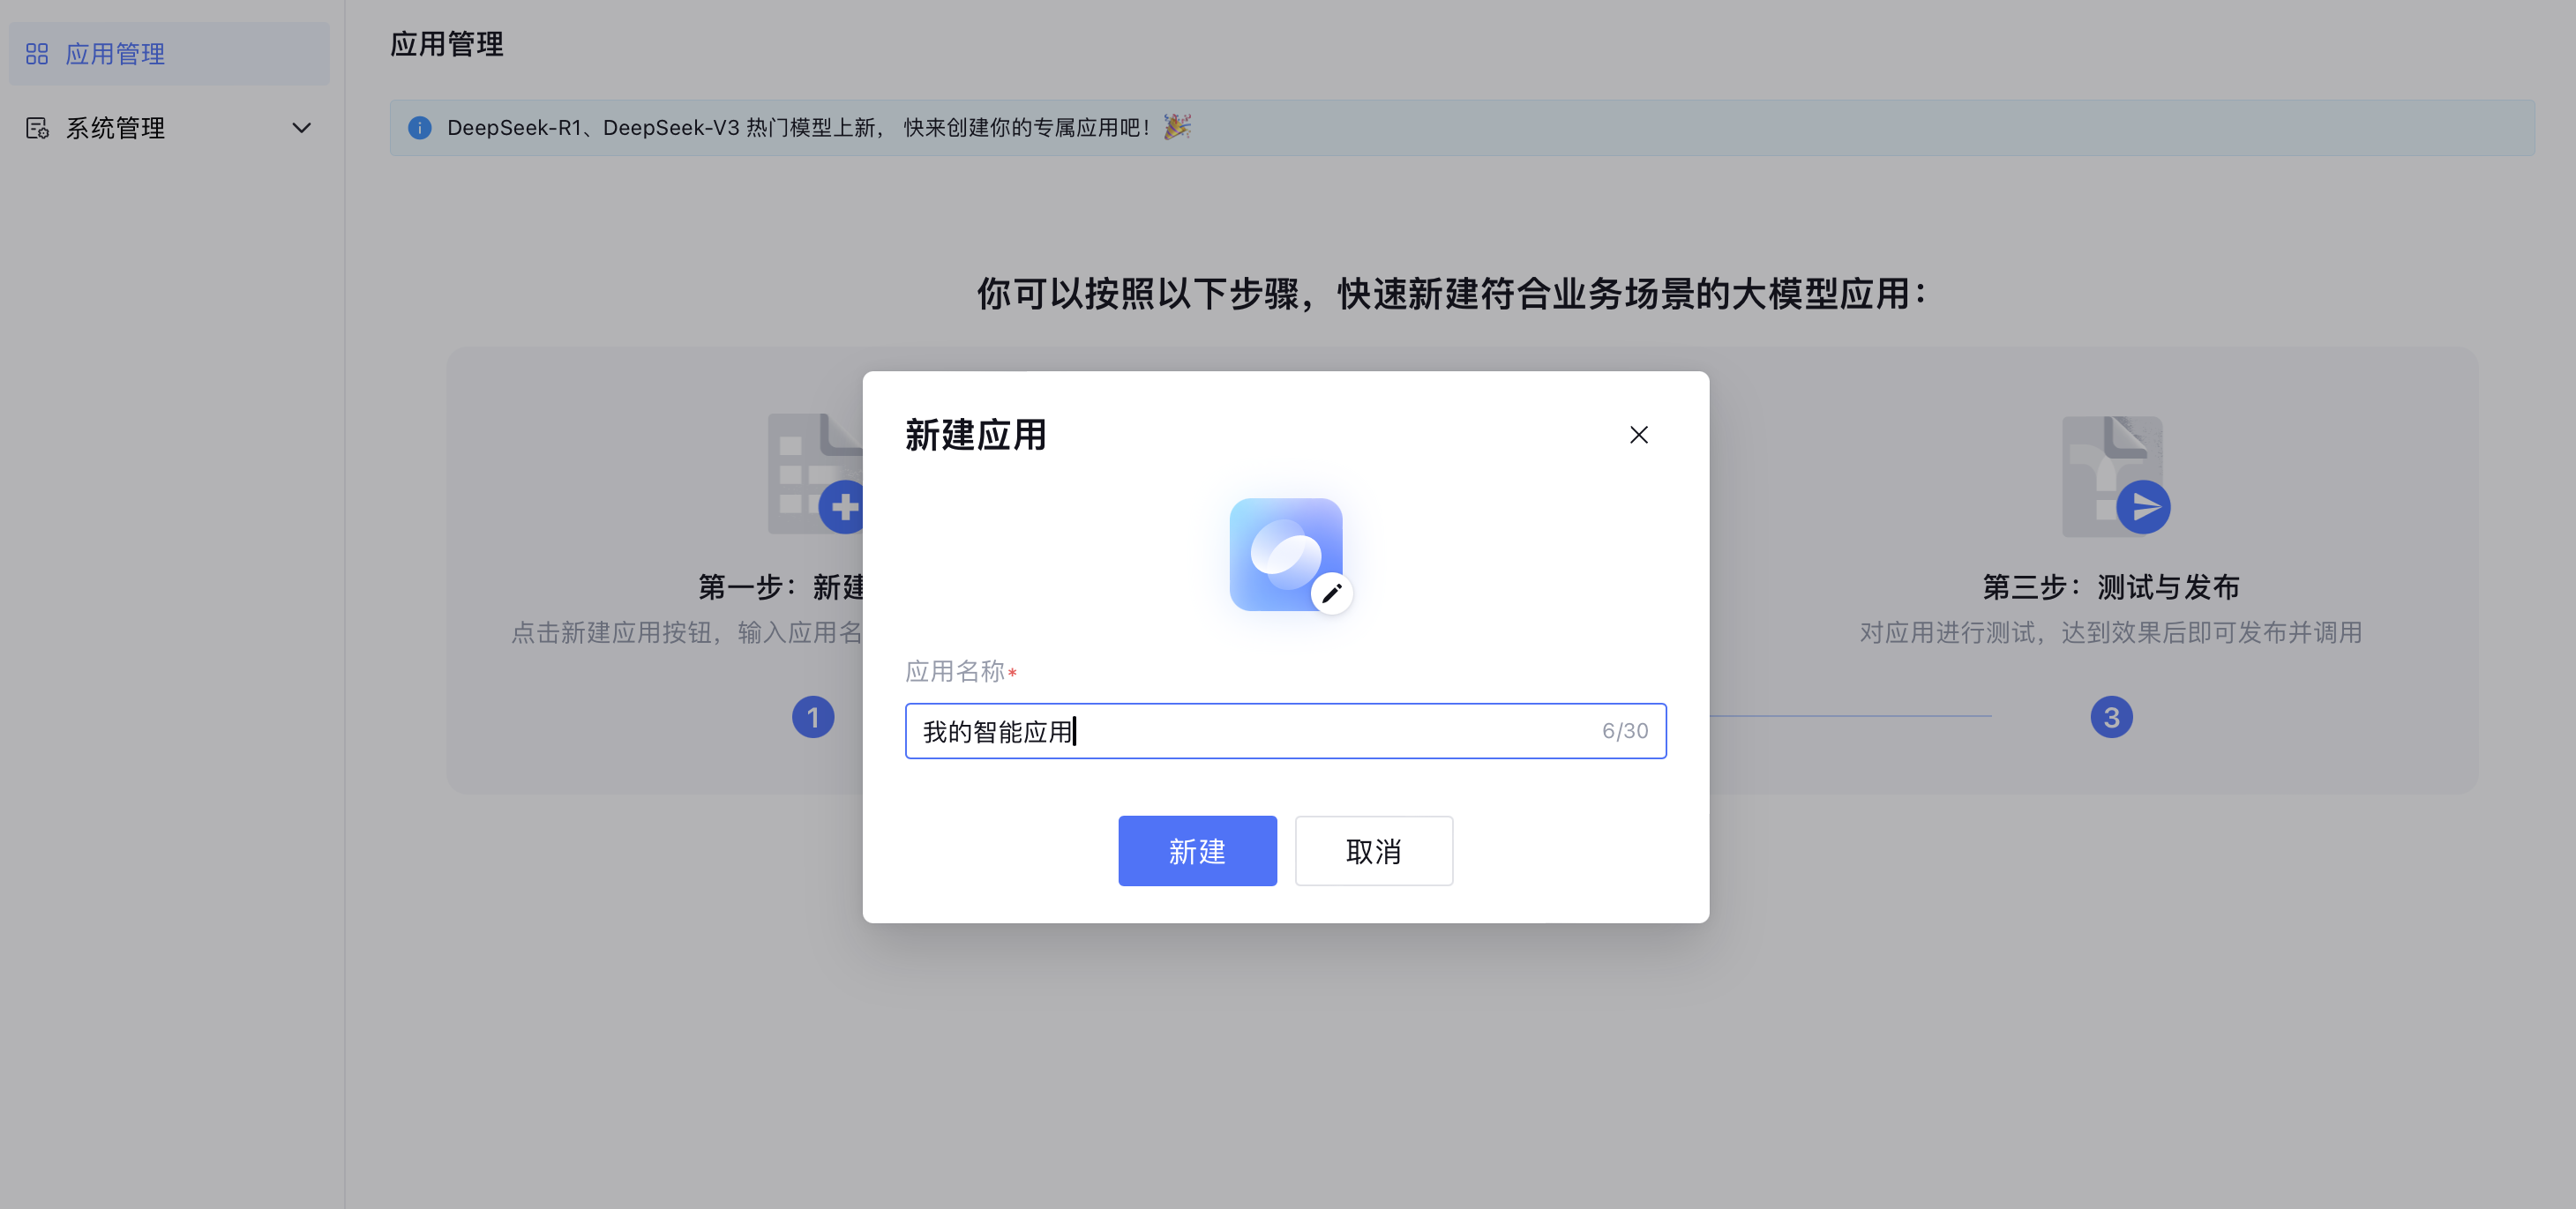Click the party popper emoji in banner
This screenshot has width=2576, height=1209.
[x=1177, y=127]
